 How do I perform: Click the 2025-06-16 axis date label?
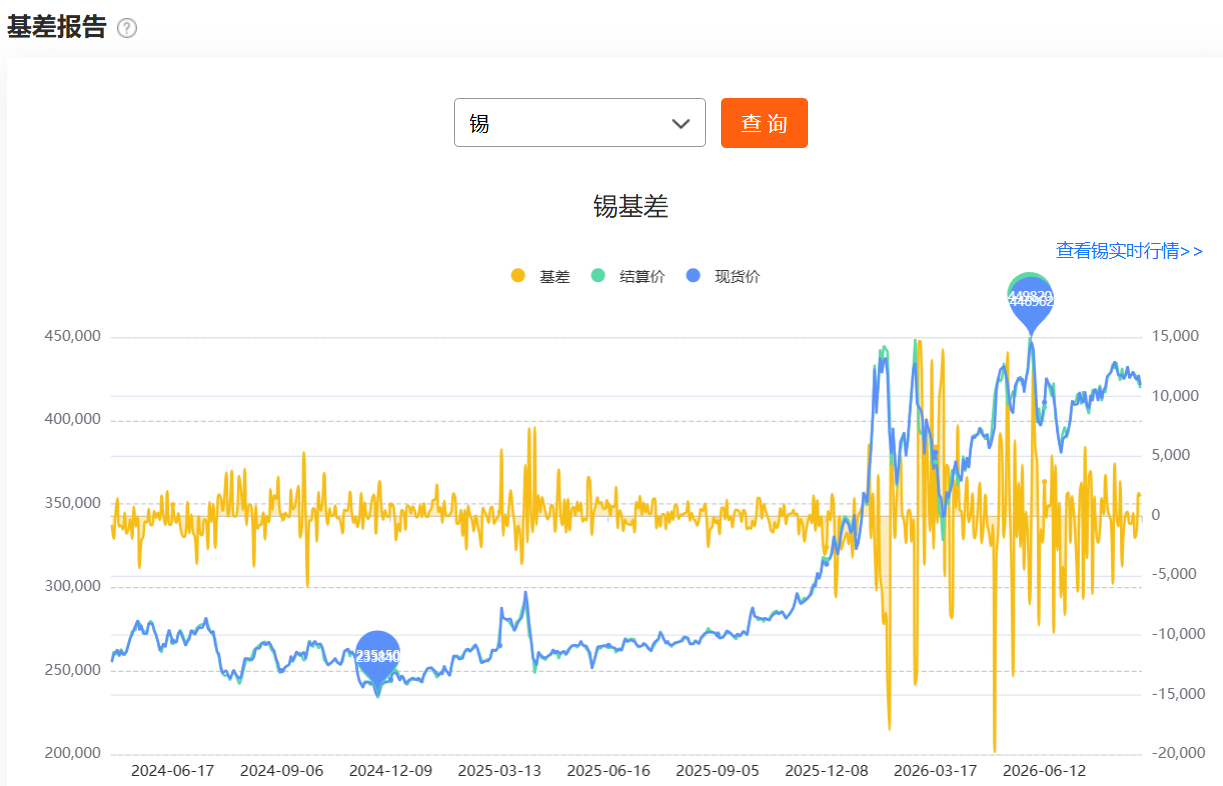(609, 771)
